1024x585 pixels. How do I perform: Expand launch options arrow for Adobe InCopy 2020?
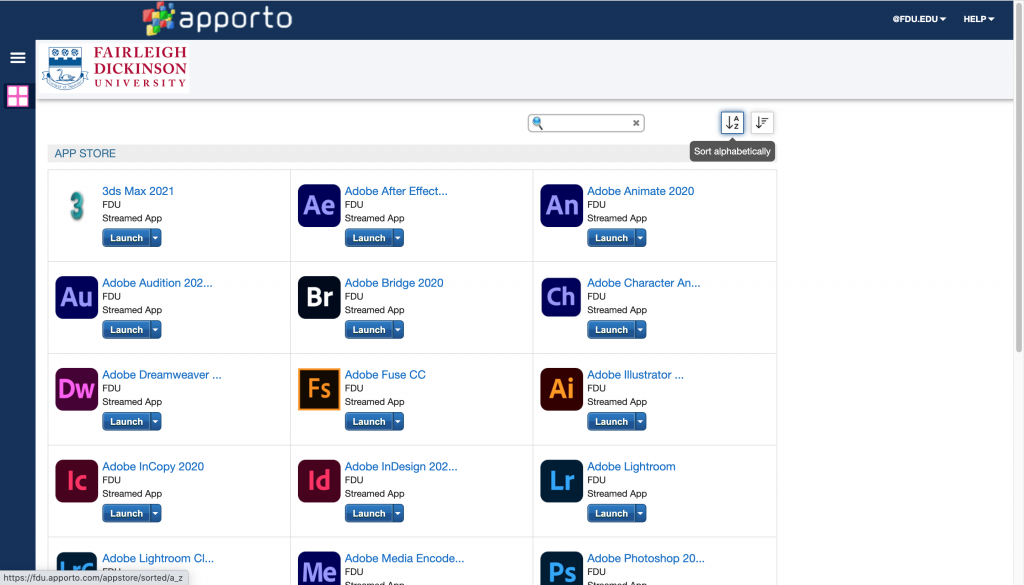[155, 513]
